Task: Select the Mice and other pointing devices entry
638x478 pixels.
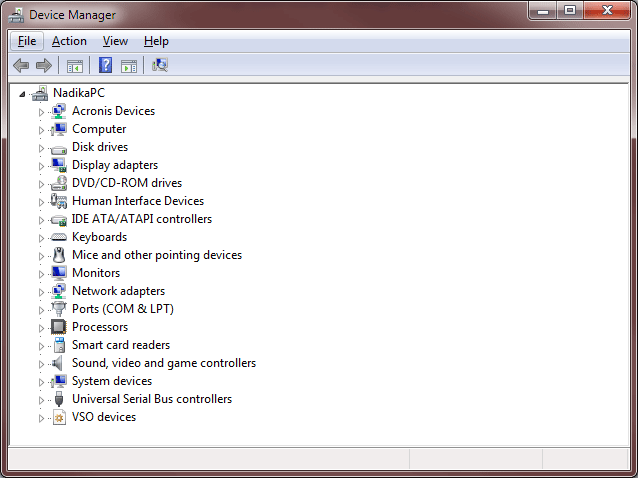Action: coord(156,255)
